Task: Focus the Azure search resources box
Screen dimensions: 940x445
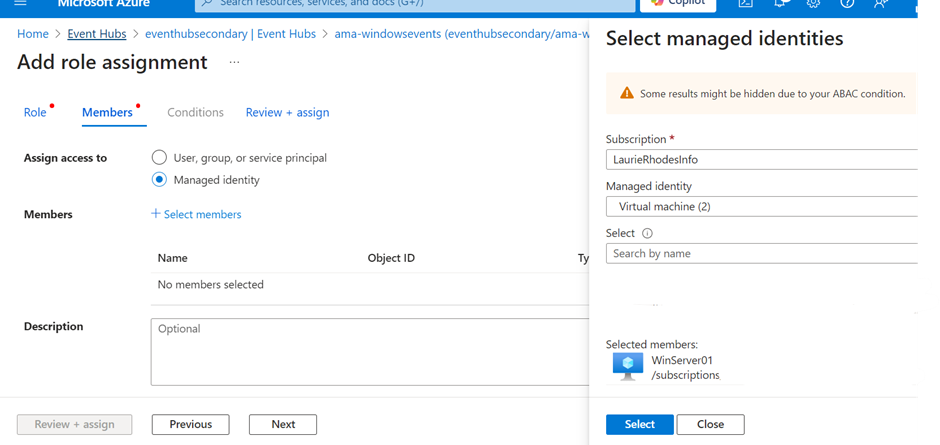Action: 415,5
